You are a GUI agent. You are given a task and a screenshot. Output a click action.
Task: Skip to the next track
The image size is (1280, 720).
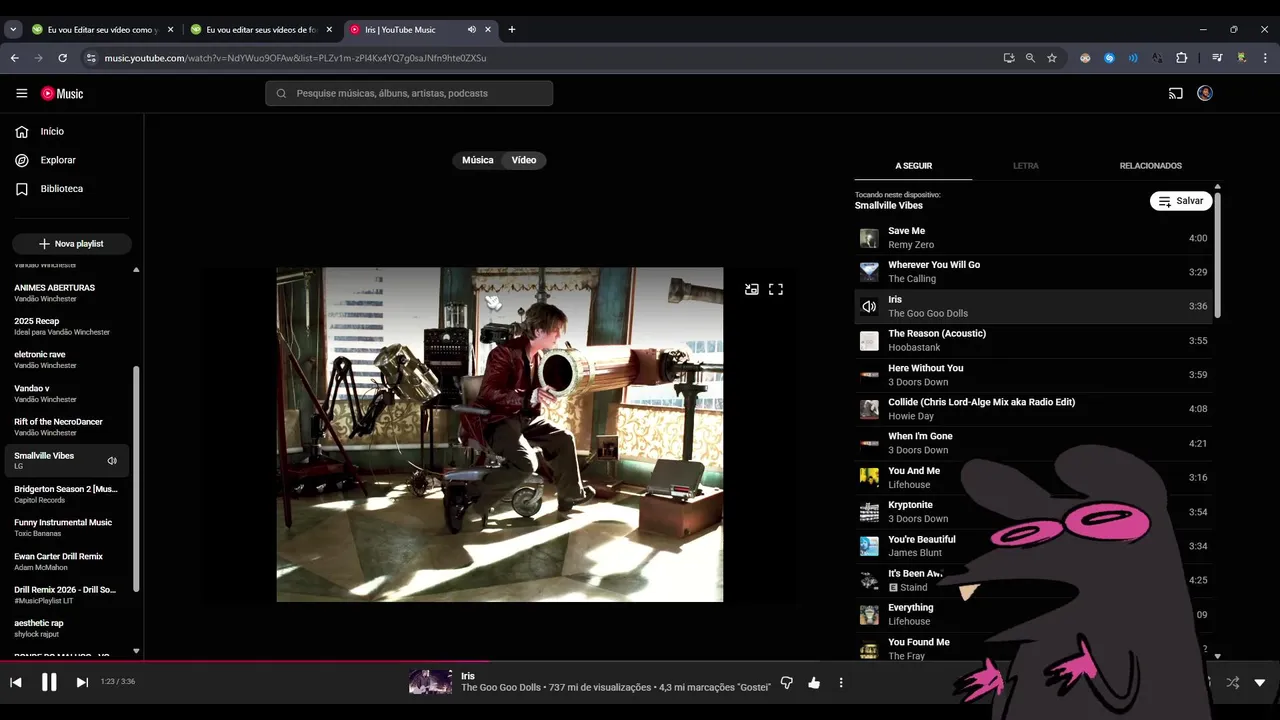pyautogui.click(x=82, y=682)
